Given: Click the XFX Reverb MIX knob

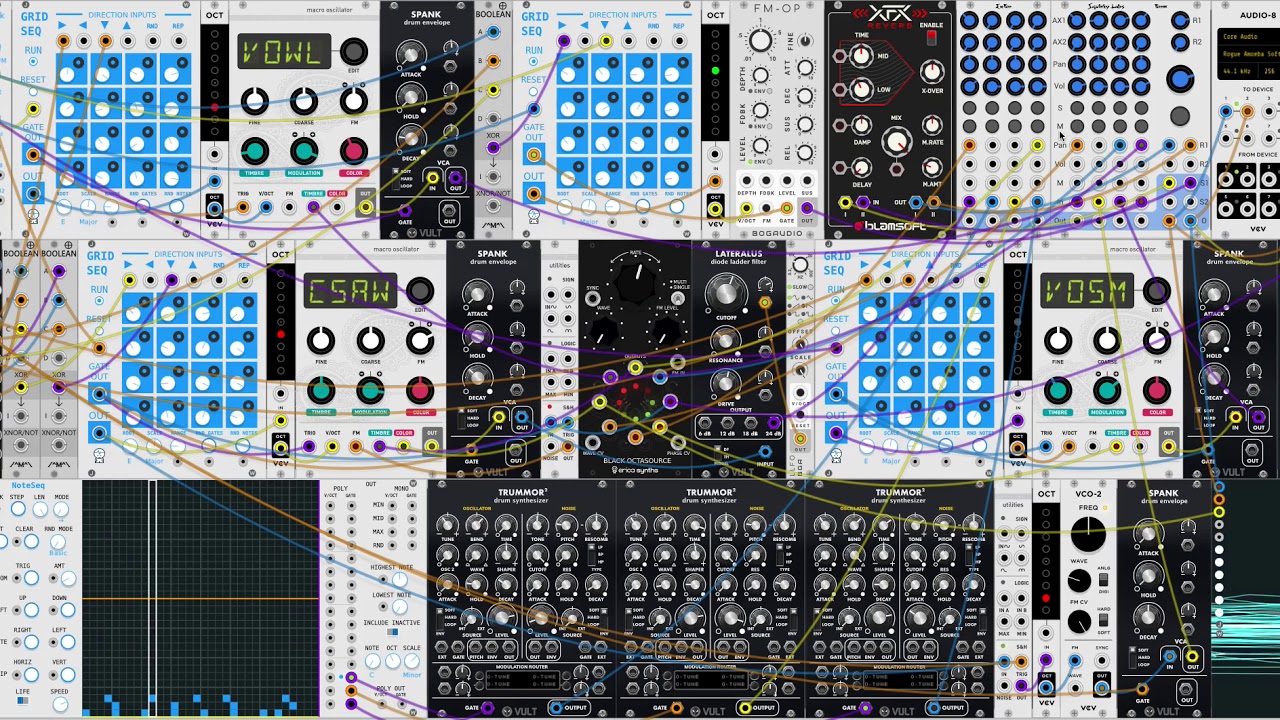Looking at the screenshot, I should 897,141.
